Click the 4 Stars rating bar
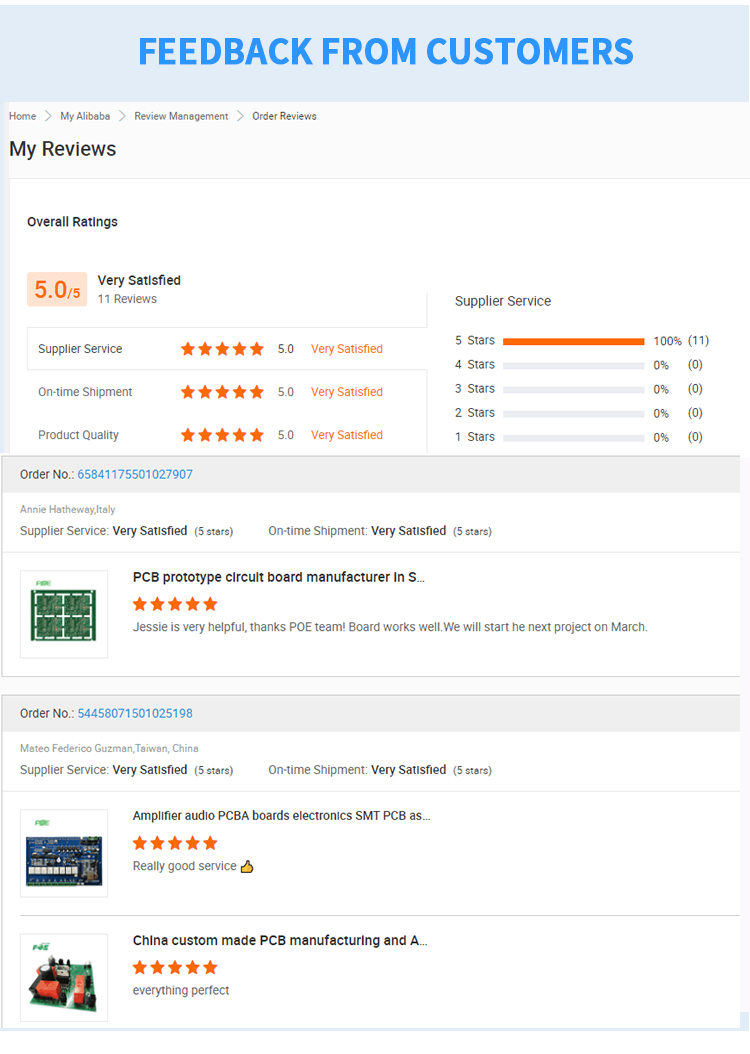 pos(573,365)
